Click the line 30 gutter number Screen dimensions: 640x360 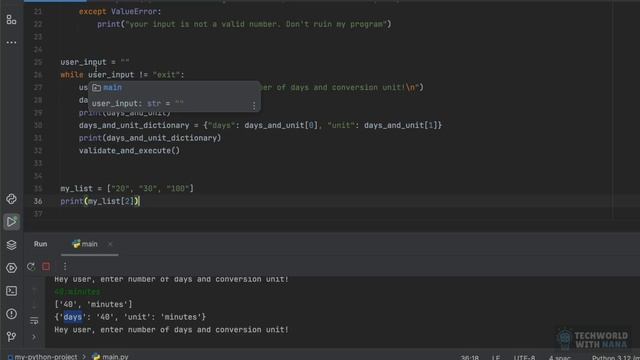[x=38, y=125]
